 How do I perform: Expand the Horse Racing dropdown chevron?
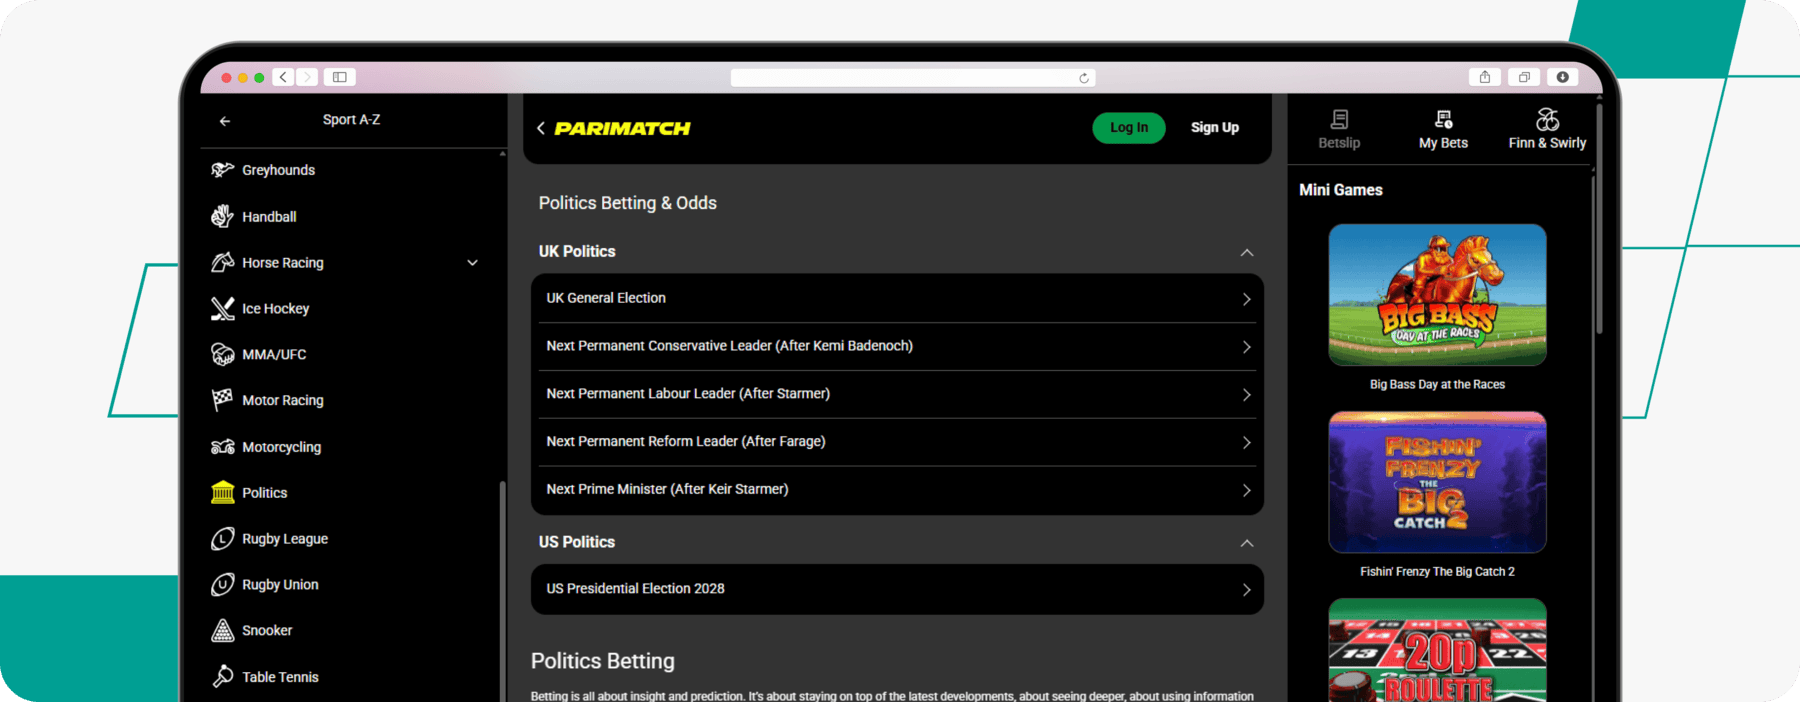point(472,263)
